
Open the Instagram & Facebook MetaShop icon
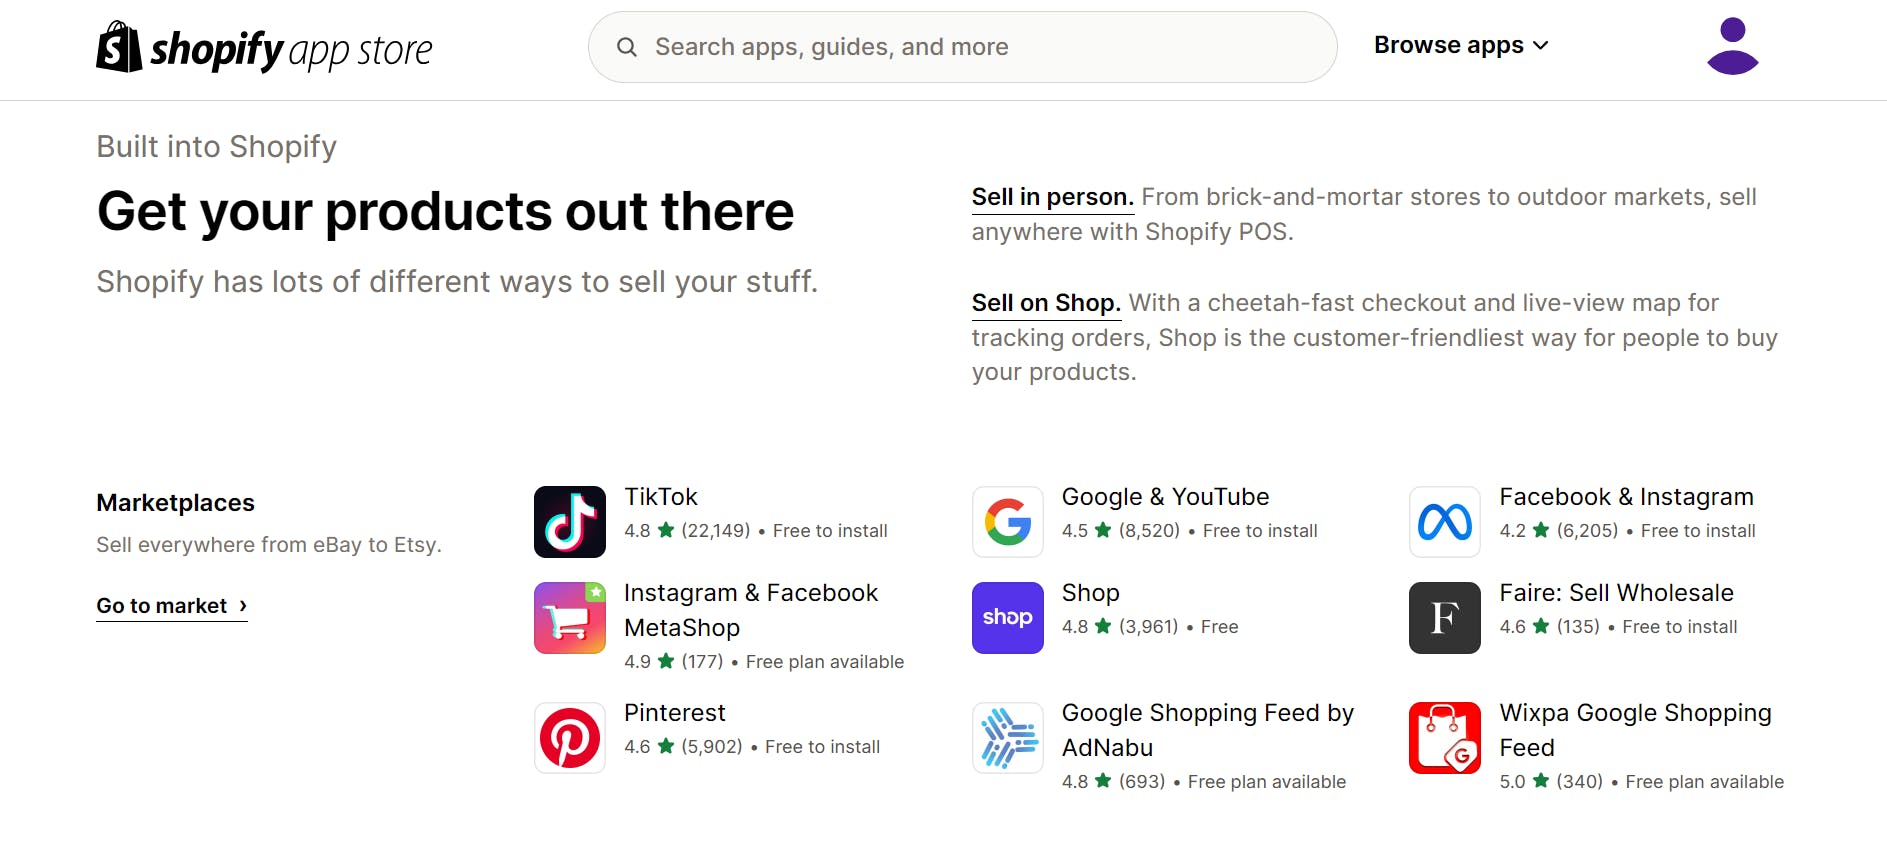point(569,617)
